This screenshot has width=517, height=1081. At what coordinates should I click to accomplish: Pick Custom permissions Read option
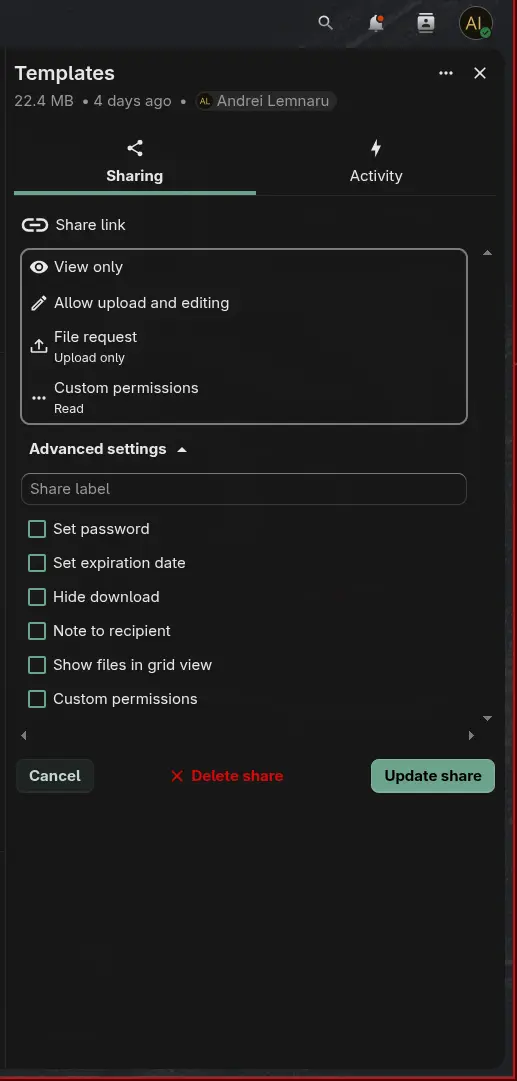coord(244,397)
